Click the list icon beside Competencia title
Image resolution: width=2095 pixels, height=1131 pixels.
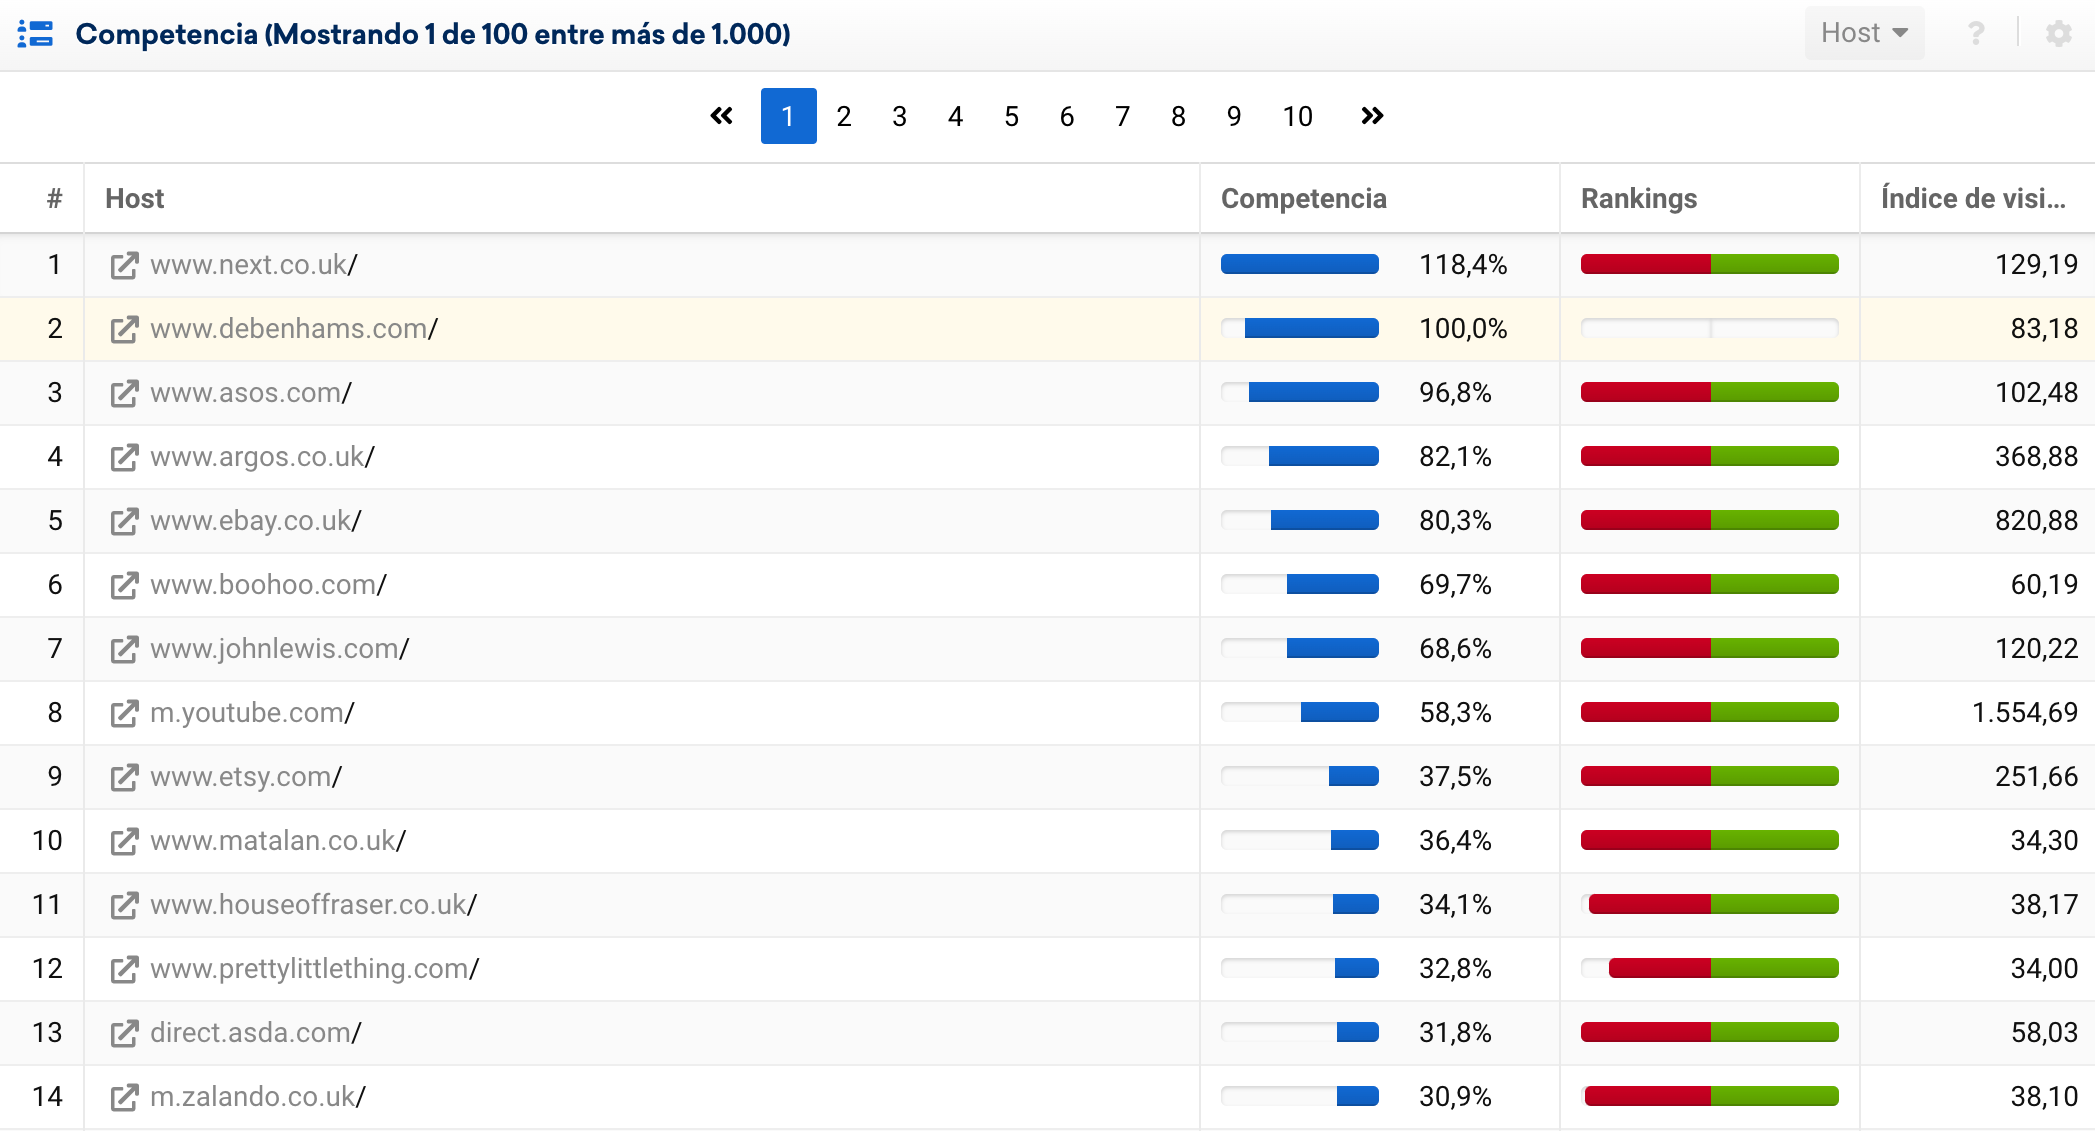click(x=35, y=34)
